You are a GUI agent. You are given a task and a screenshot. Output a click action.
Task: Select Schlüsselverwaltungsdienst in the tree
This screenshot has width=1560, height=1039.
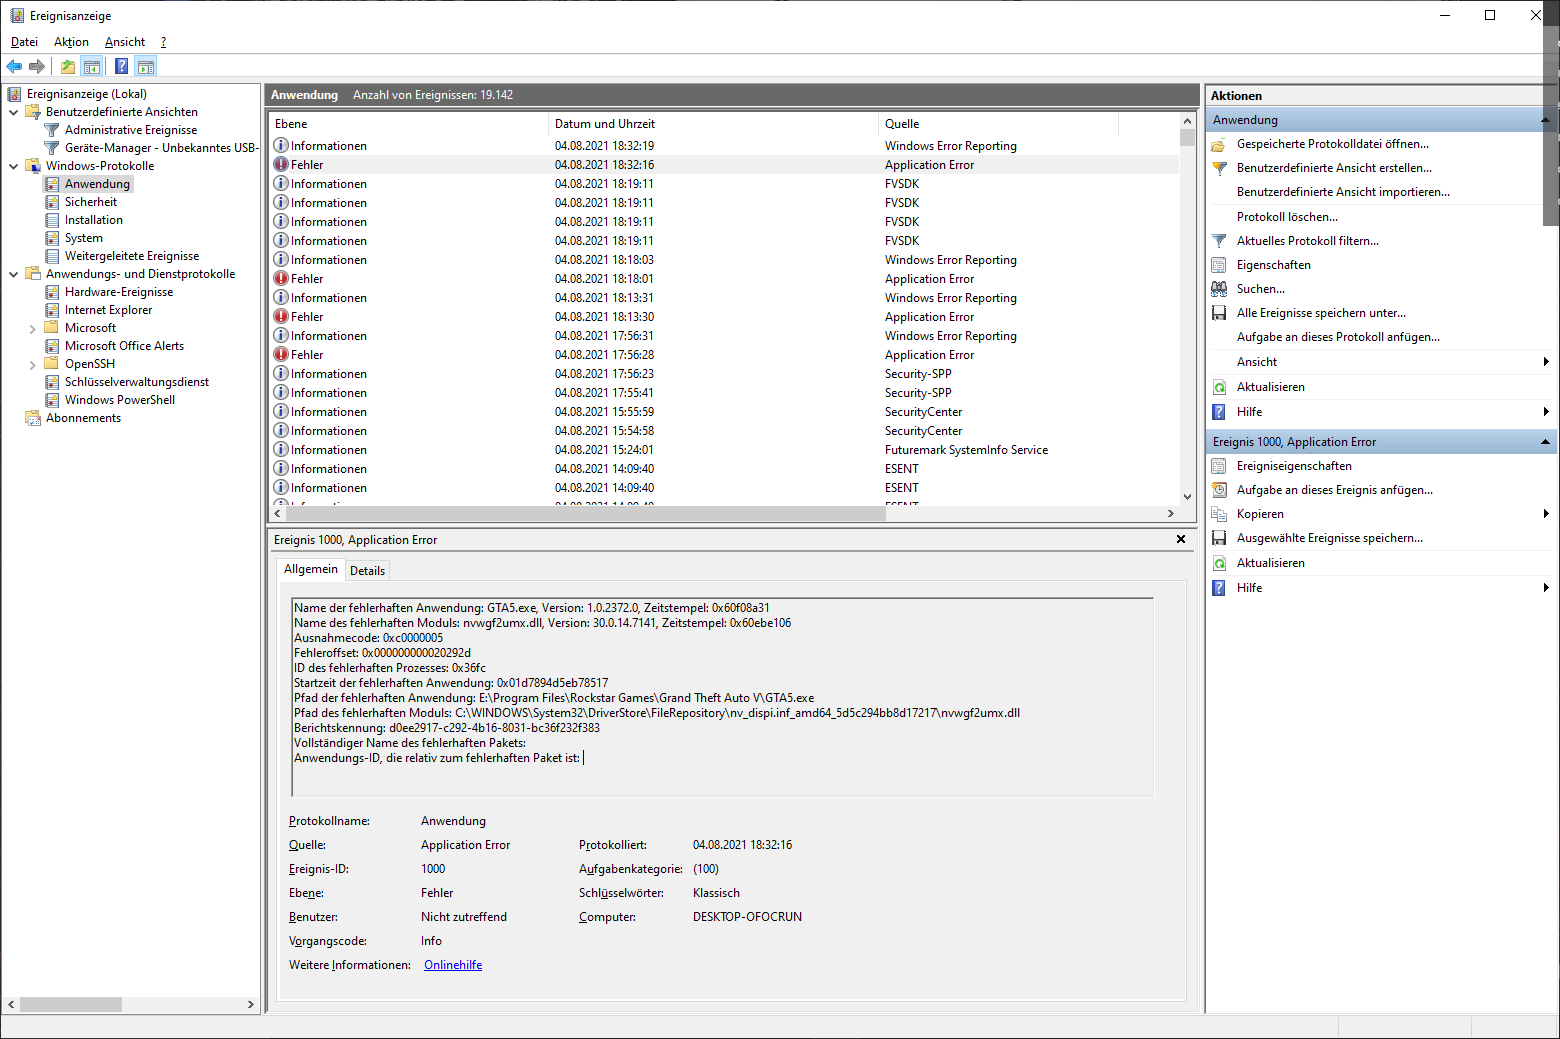pos(137,382)
